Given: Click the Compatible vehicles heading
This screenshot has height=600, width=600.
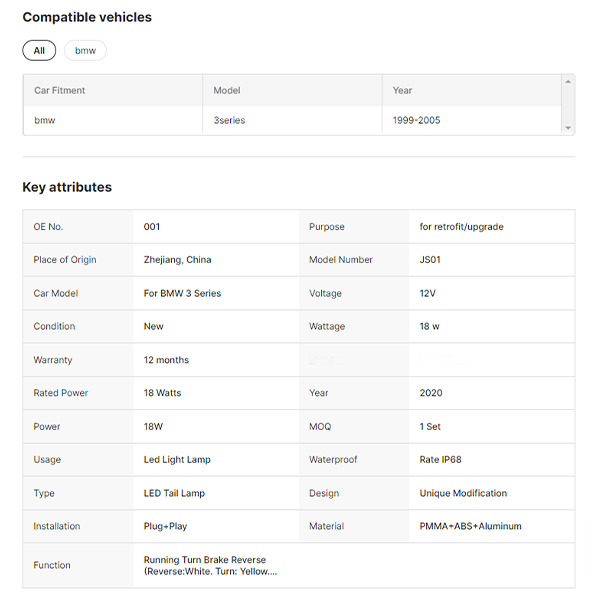Looking at the screenshot, I should (x=87, y=17).
